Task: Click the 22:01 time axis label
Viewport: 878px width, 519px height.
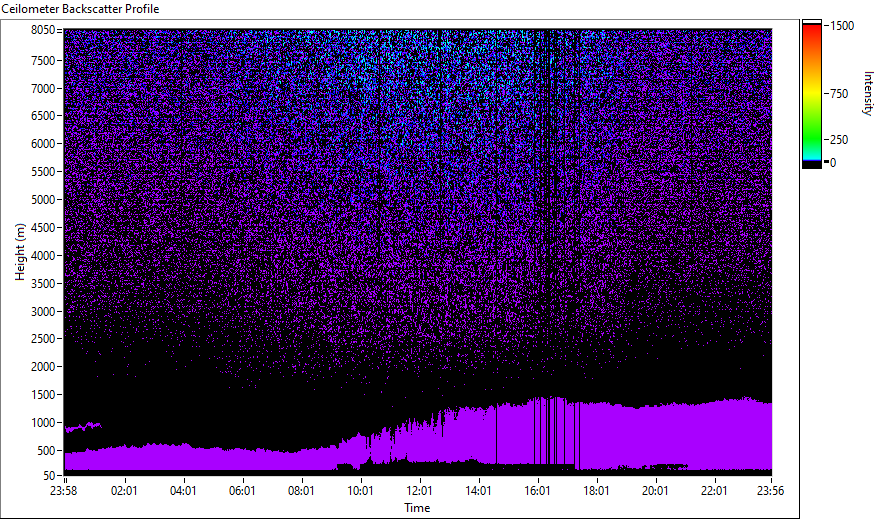Action: [x=714, y=491]
